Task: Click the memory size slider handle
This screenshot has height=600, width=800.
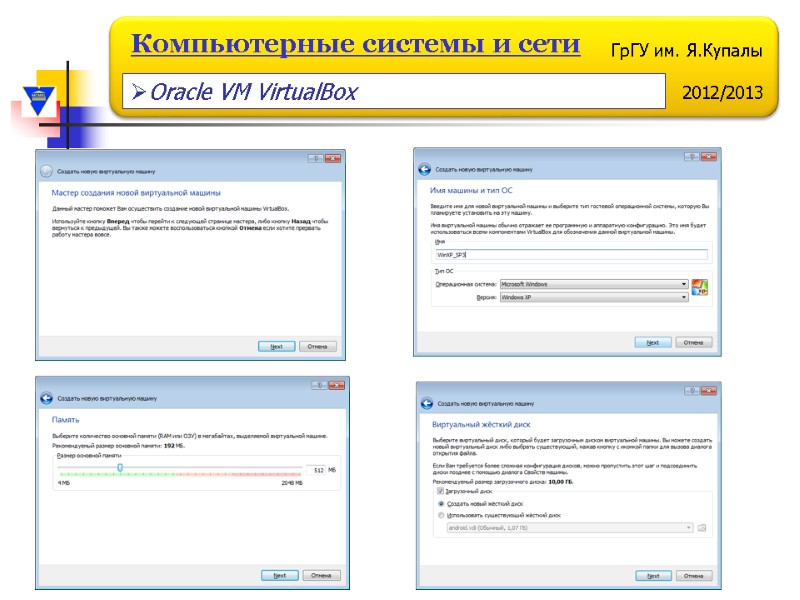Action: (120, 467)
